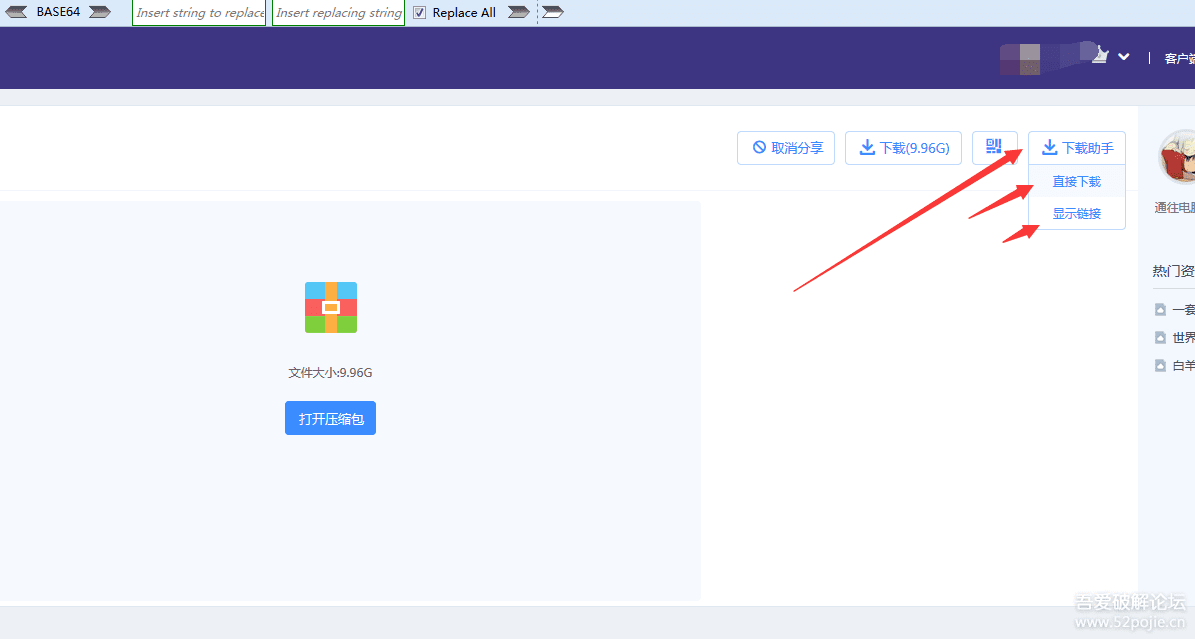Select 直接下载 from the dropdown menu
Screen dimensions: 1195x639
[1076, 181]
